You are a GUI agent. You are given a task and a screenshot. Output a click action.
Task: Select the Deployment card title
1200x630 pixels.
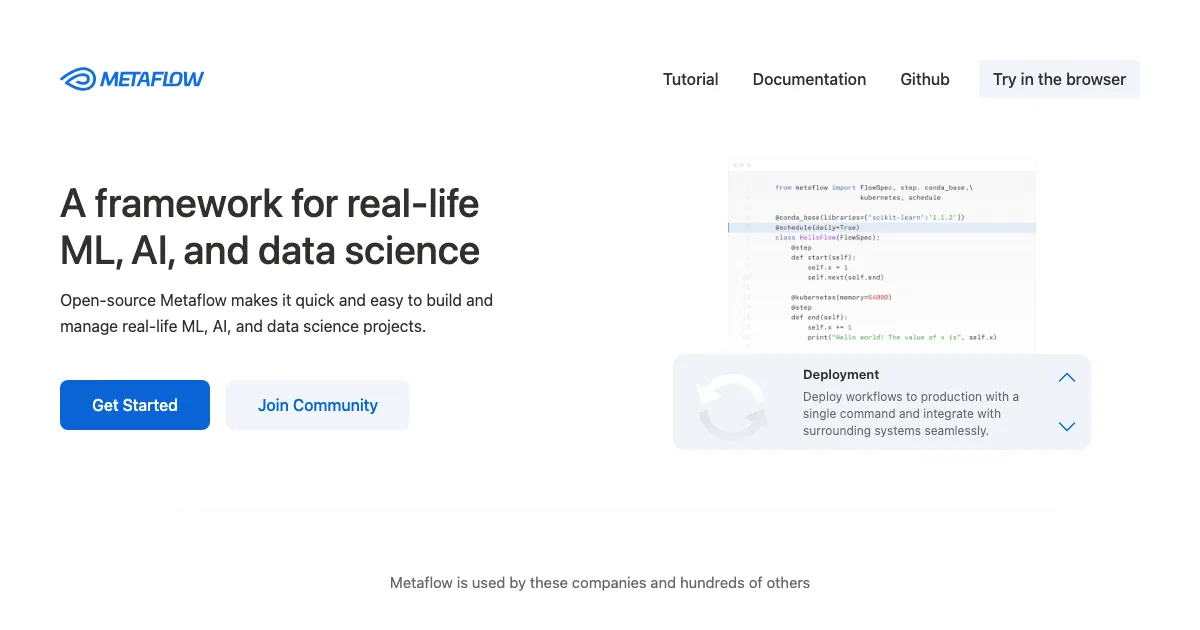click(841, 375)
